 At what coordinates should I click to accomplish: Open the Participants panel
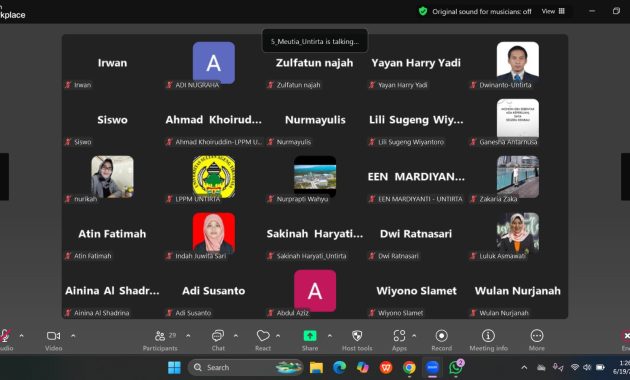coord(160,340)
